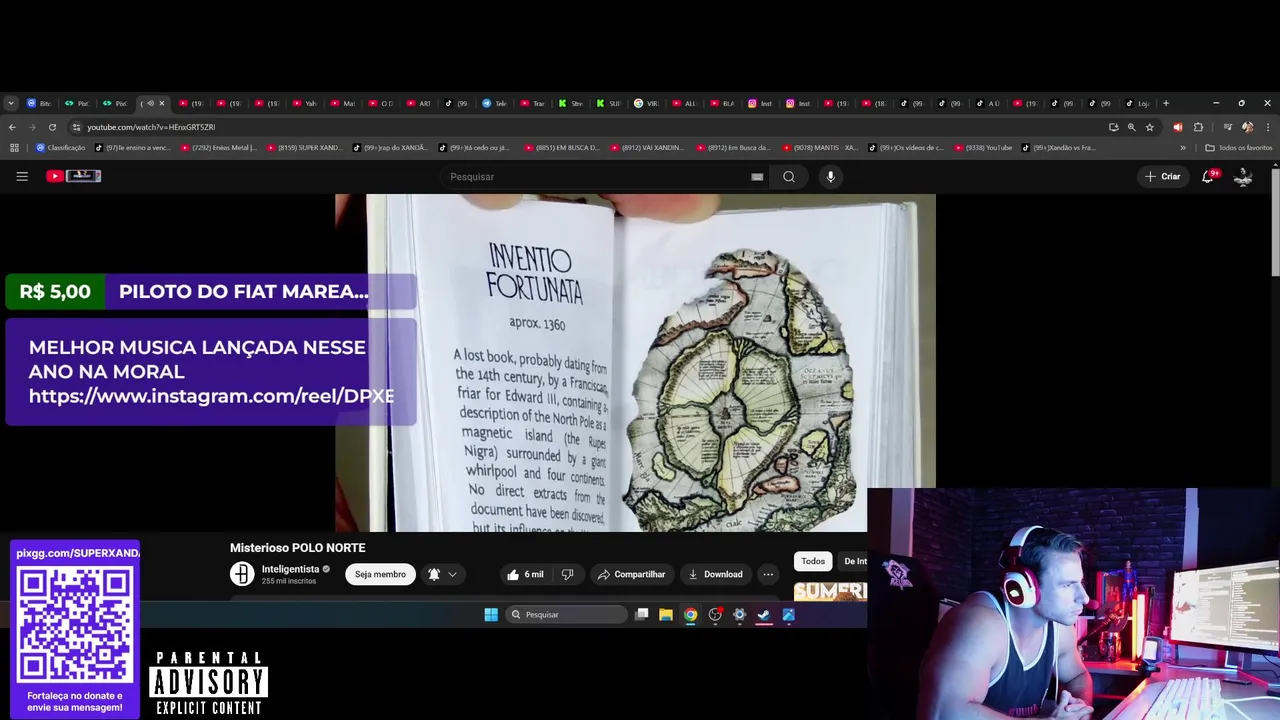
Task: Like the video showing 6 mil
Action: (x=525, y=574)
